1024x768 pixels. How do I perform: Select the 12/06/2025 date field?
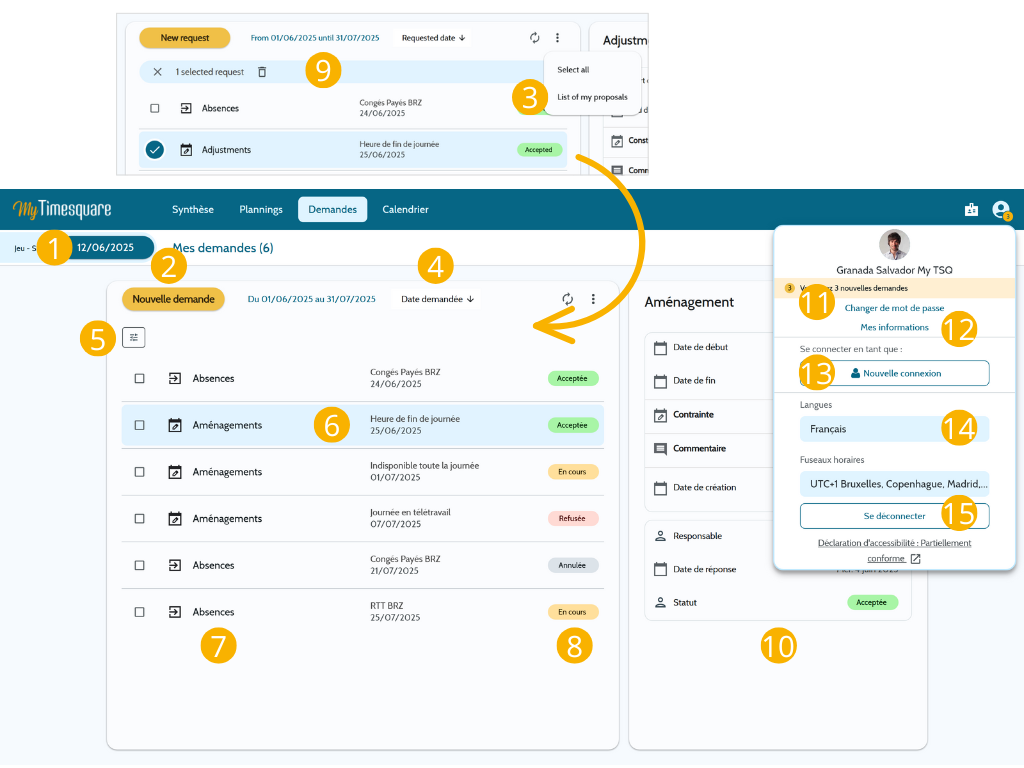105,248
